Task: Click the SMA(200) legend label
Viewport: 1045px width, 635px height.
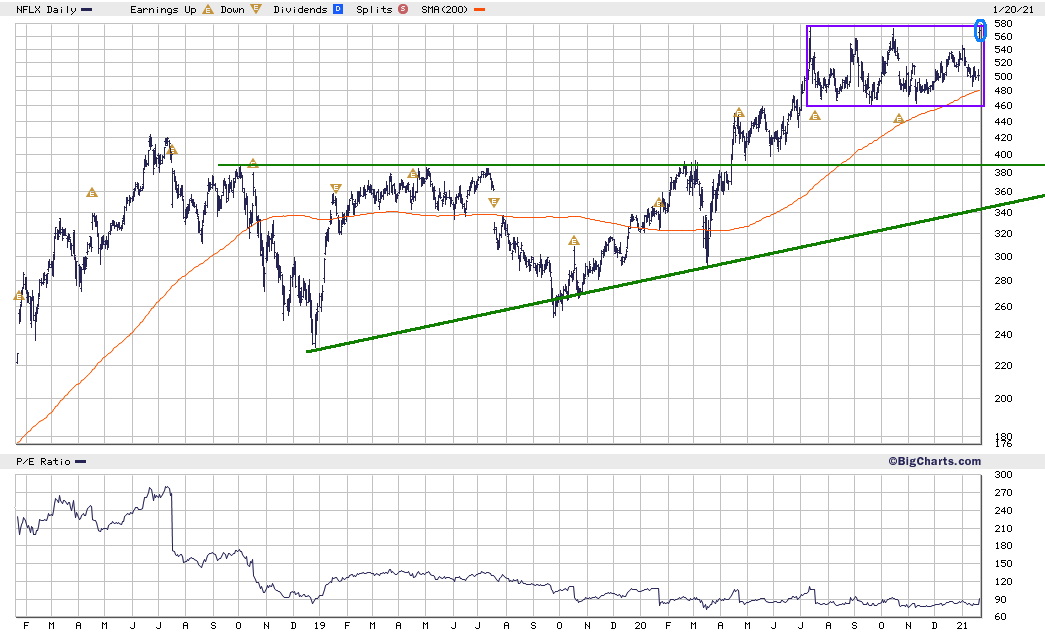Action: click(x=445, y=9)
